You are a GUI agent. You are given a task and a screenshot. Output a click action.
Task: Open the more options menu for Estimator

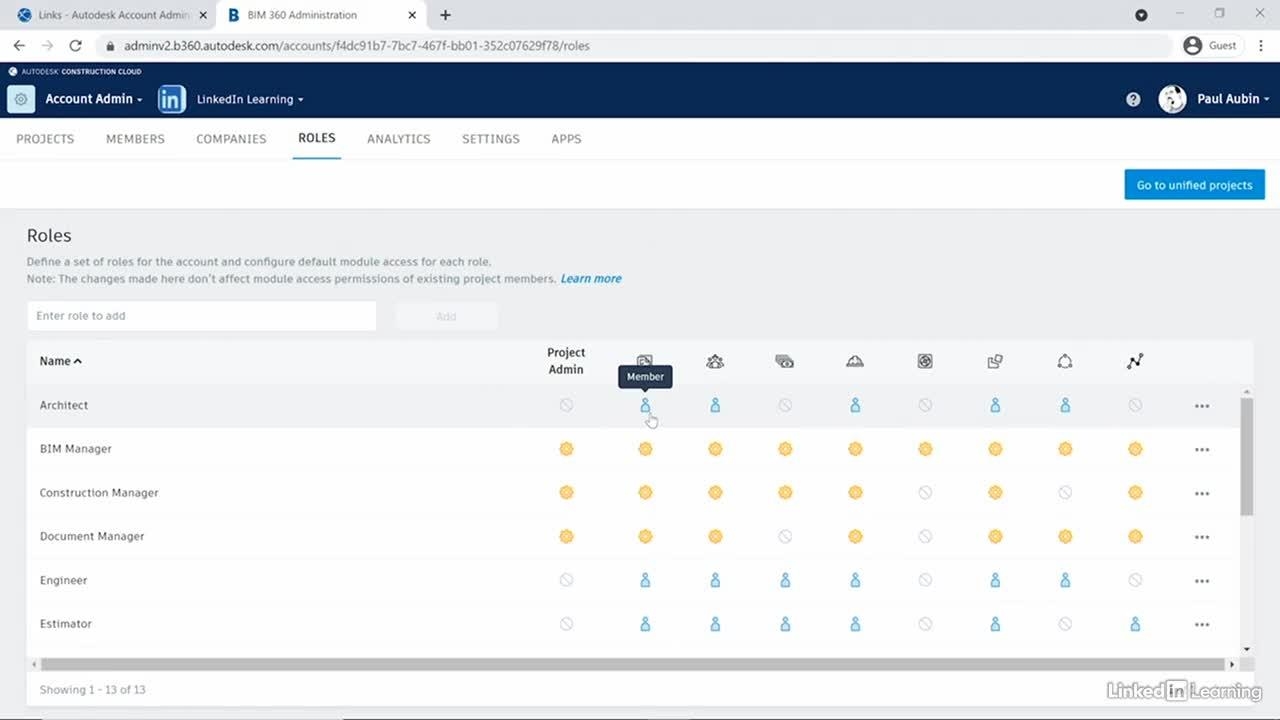(1202, 624)
